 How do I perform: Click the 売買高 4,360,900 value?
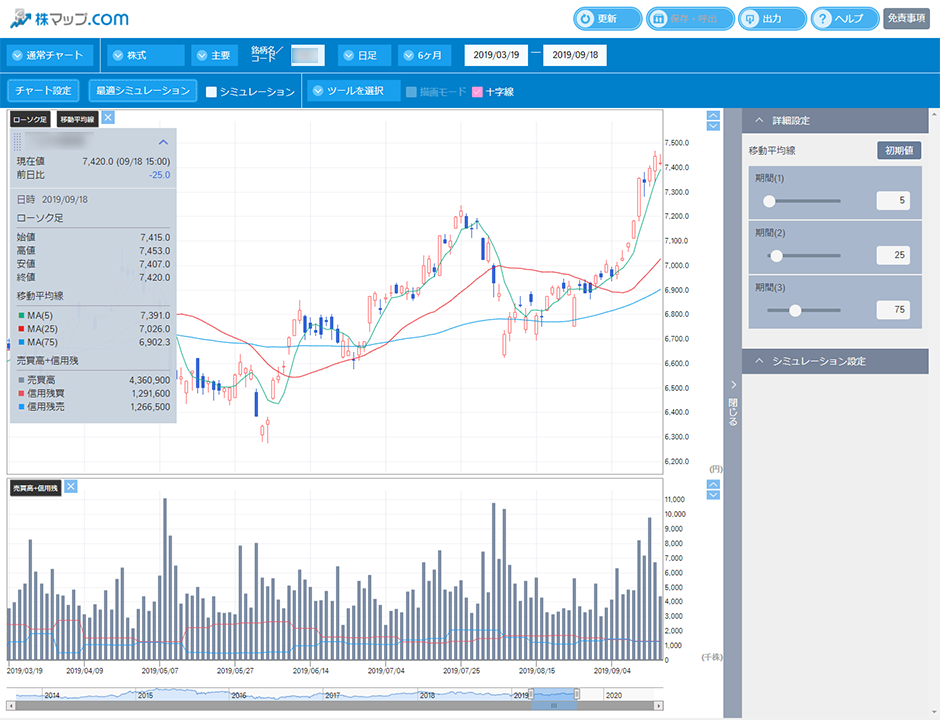click(149, 380)
